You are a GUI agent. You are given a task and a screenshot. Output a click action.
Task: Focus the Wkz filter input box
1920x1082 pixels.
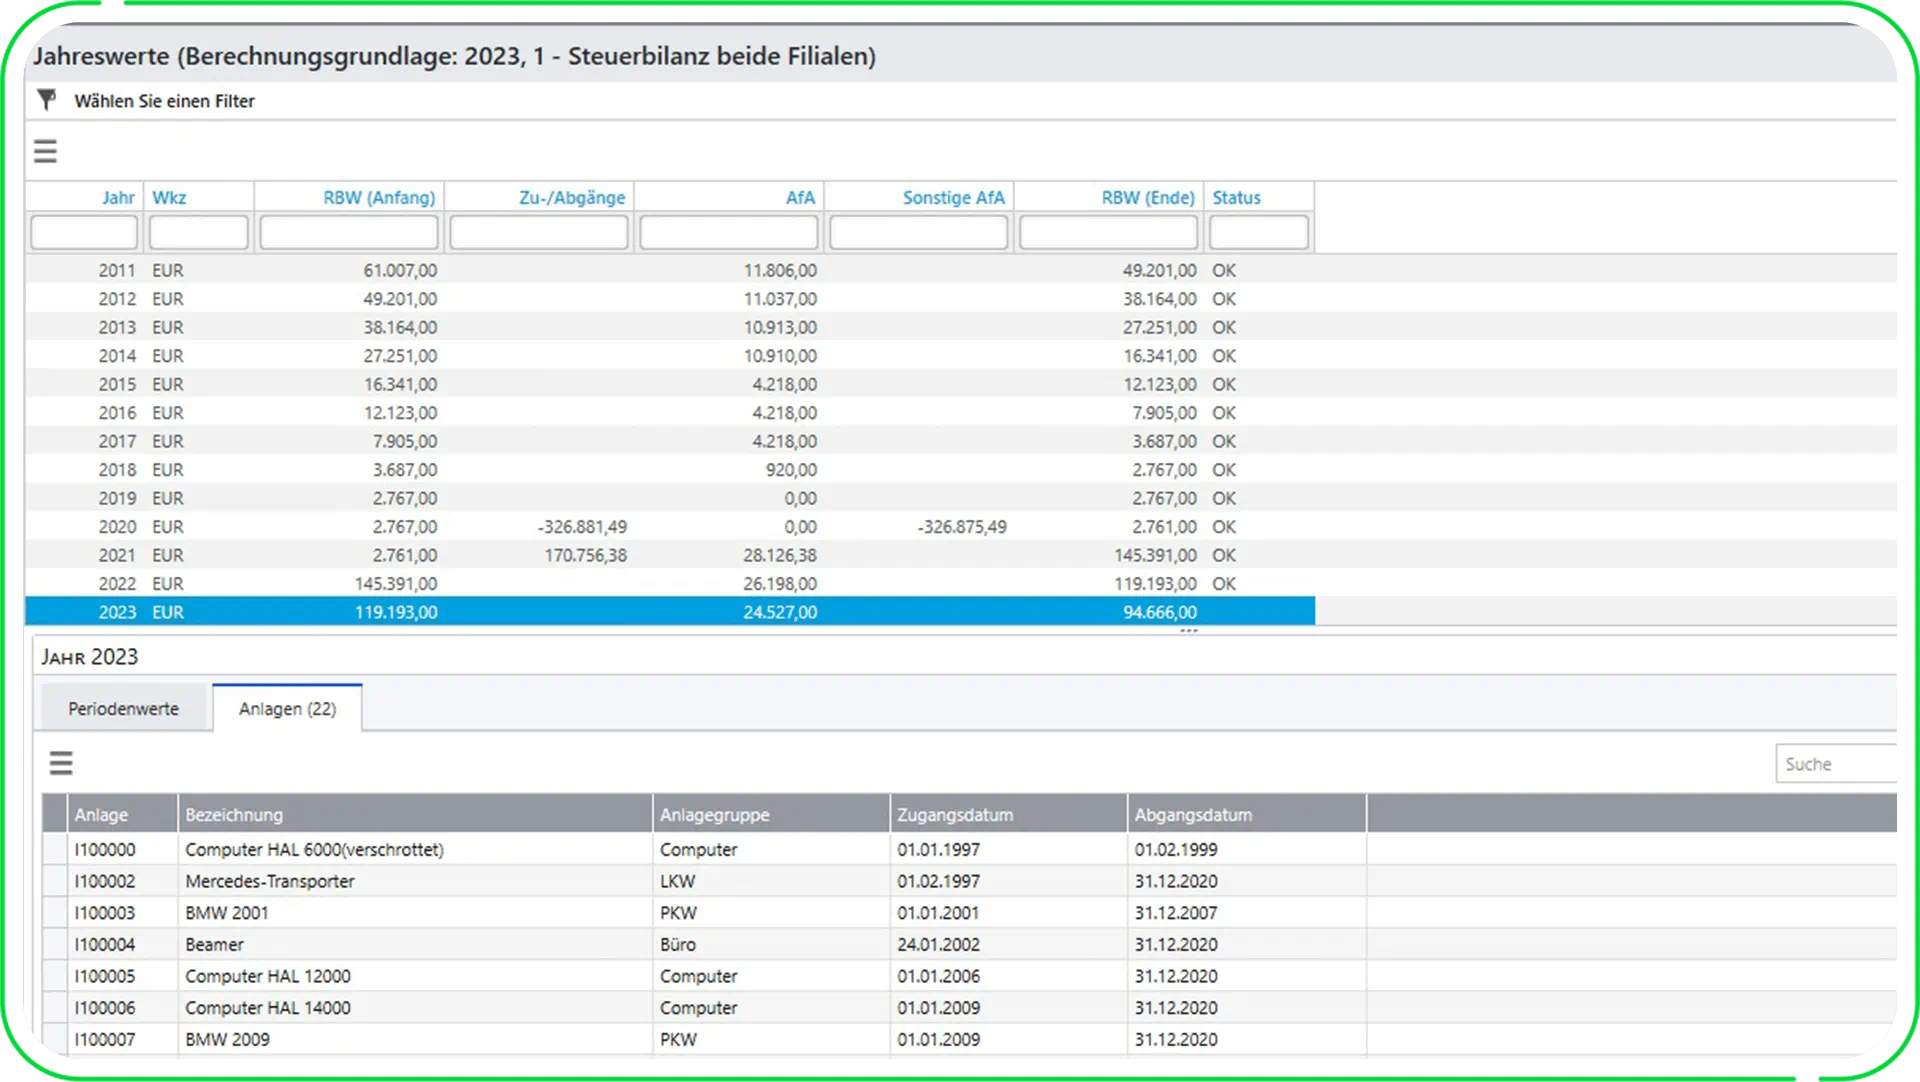click(198, 233)
